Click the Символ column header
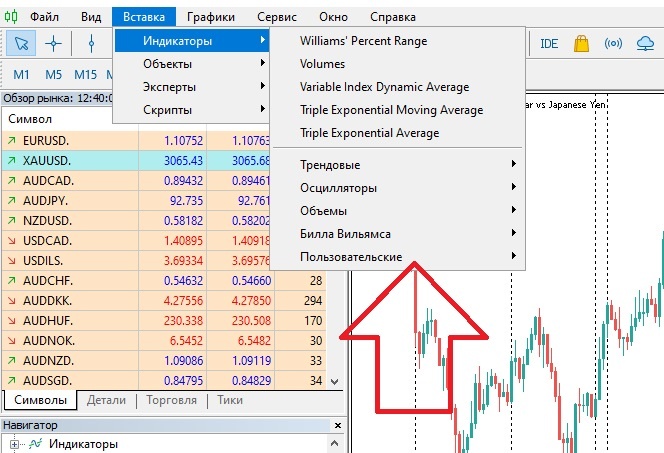 click(x=30, y=119)
